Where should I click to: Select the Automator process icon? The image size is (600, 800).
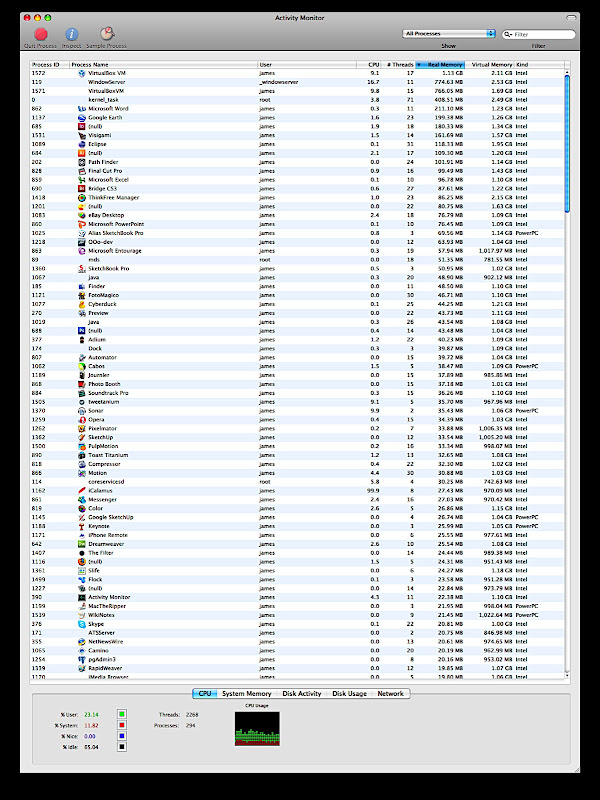pyautogui.click(x=82, y=357)
